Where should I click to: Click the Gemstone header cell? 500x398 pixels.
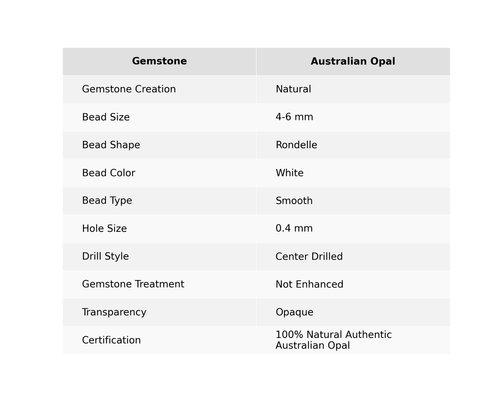159,61
